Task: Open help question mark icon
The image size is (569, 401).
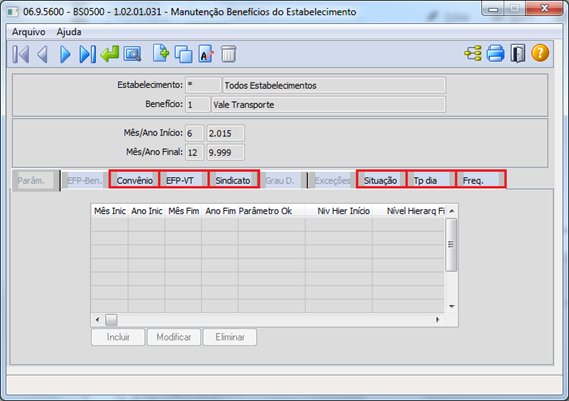Action: 540,53
